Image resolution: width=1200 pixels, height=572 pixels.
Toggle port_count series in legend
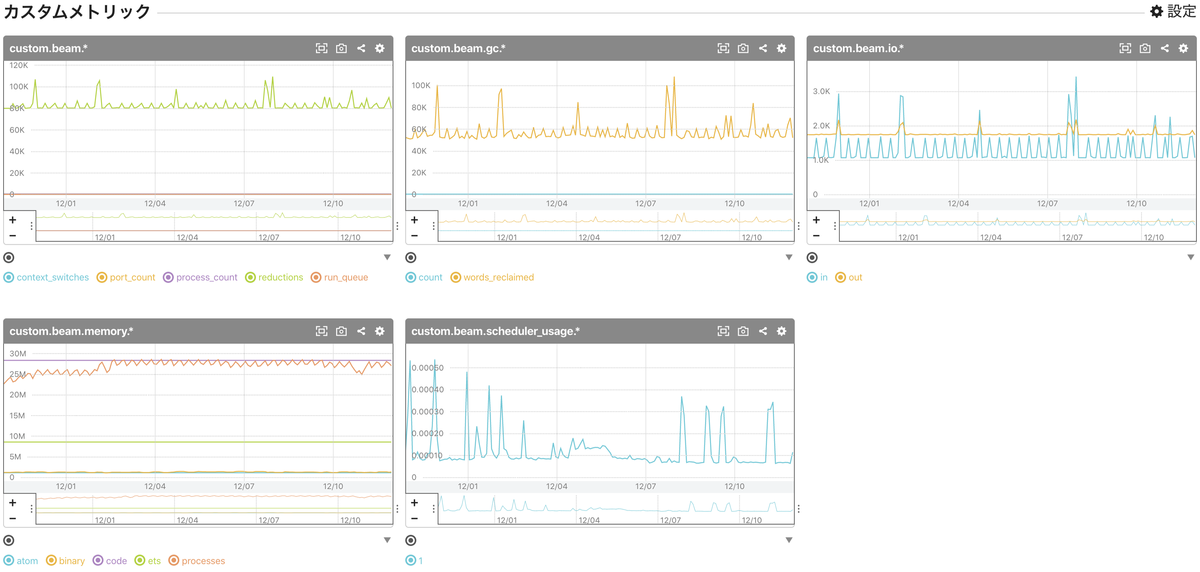126,277
